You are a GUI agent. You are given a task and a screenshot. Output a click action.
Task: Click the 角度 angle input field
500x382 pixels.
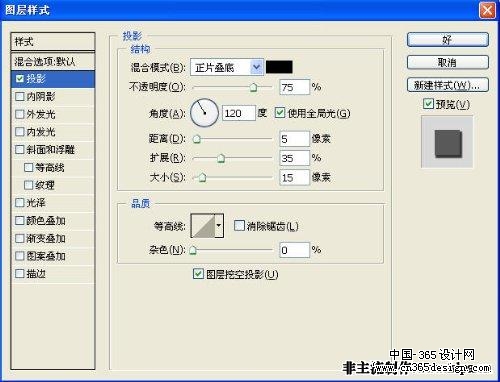click(239, 113)
